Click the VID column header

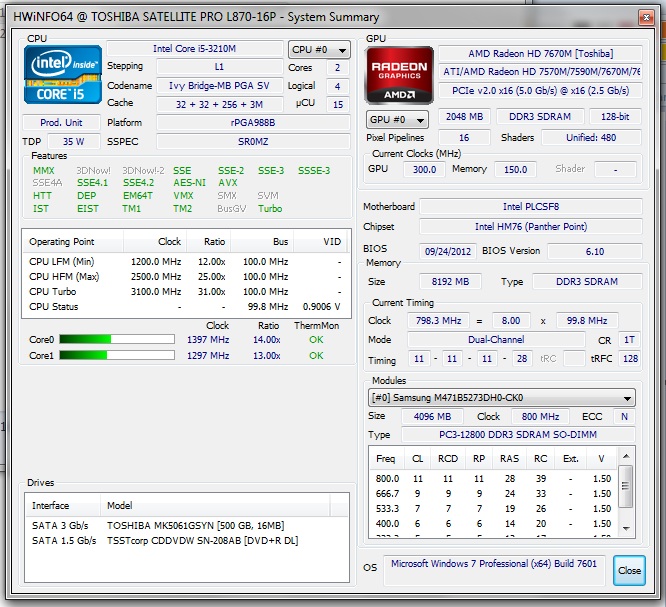pos(320,242)
